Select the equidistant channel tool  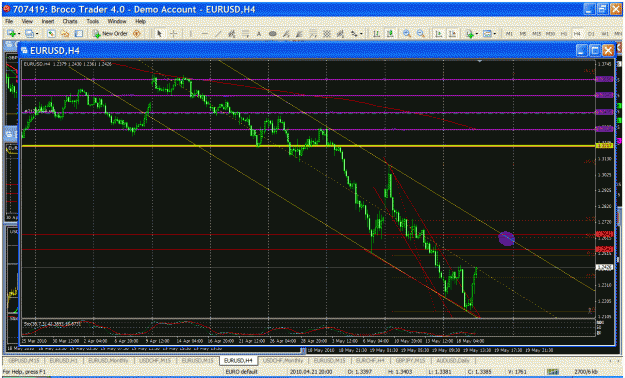click(232, 34)
